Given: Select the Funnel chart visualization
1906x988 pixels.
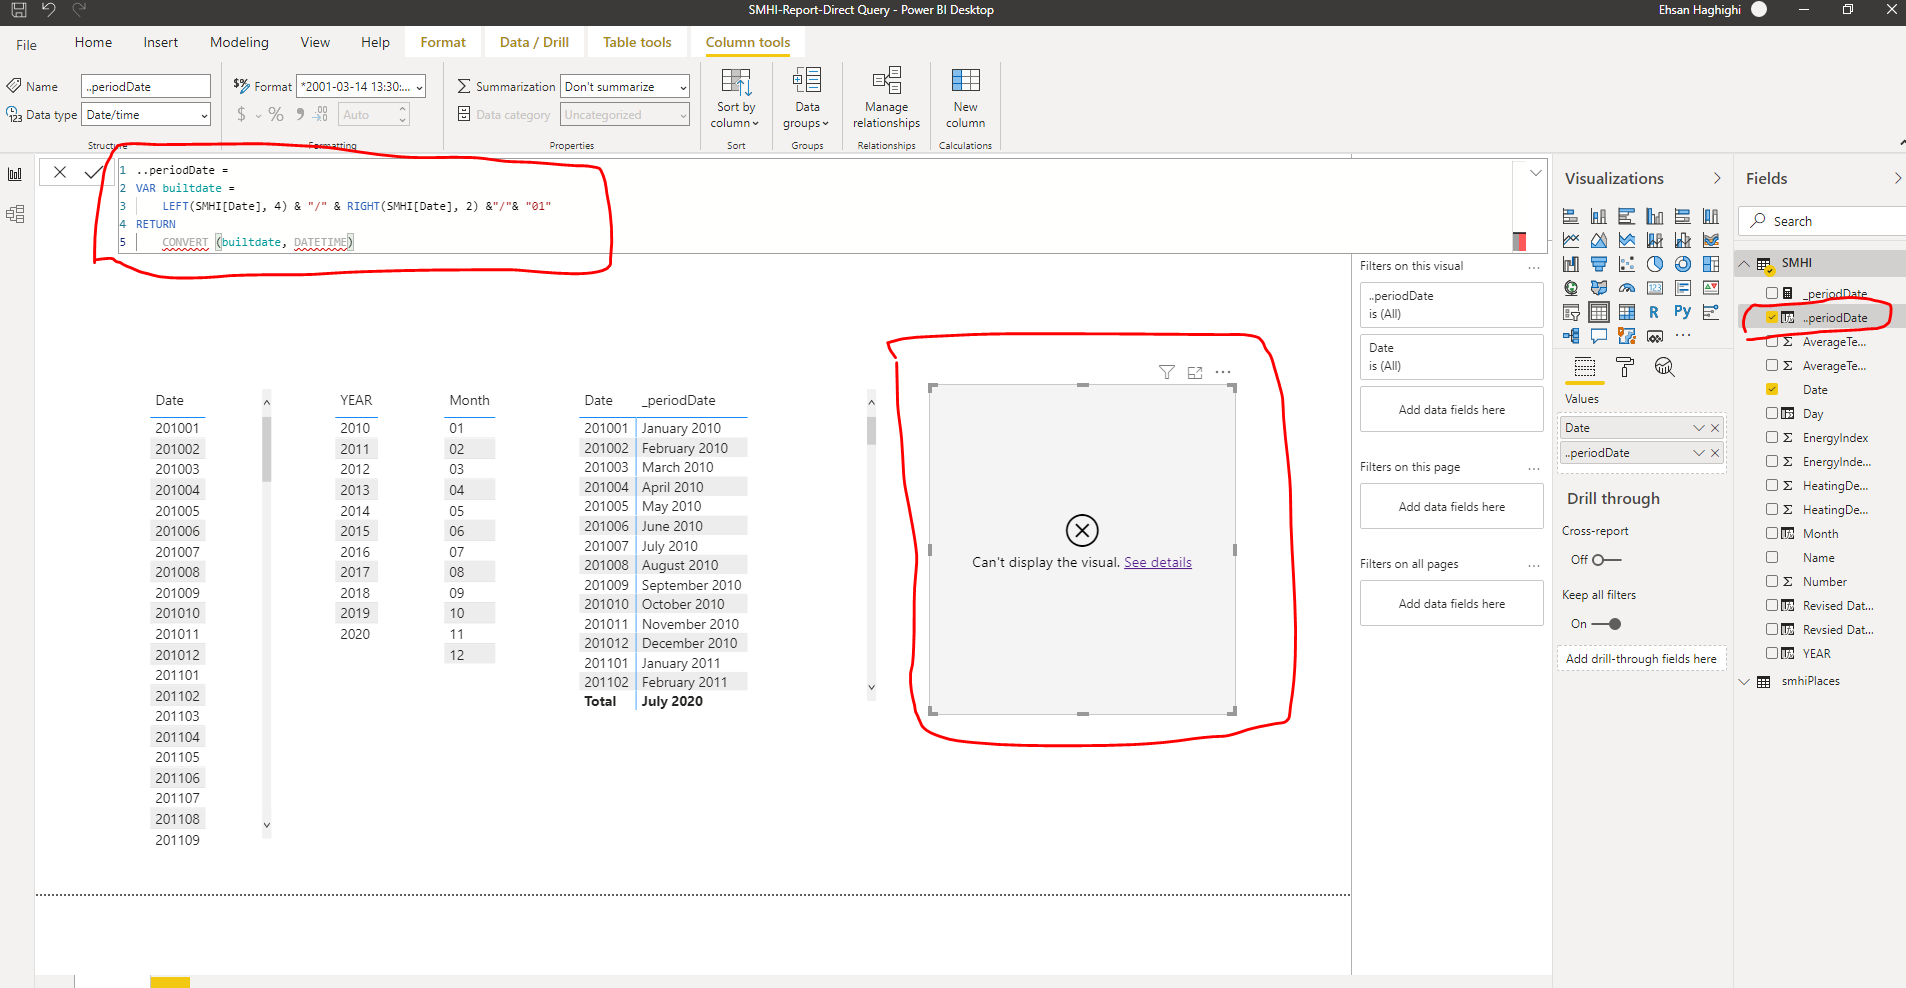Looking at the screenshot, I should pos(1599,264).
